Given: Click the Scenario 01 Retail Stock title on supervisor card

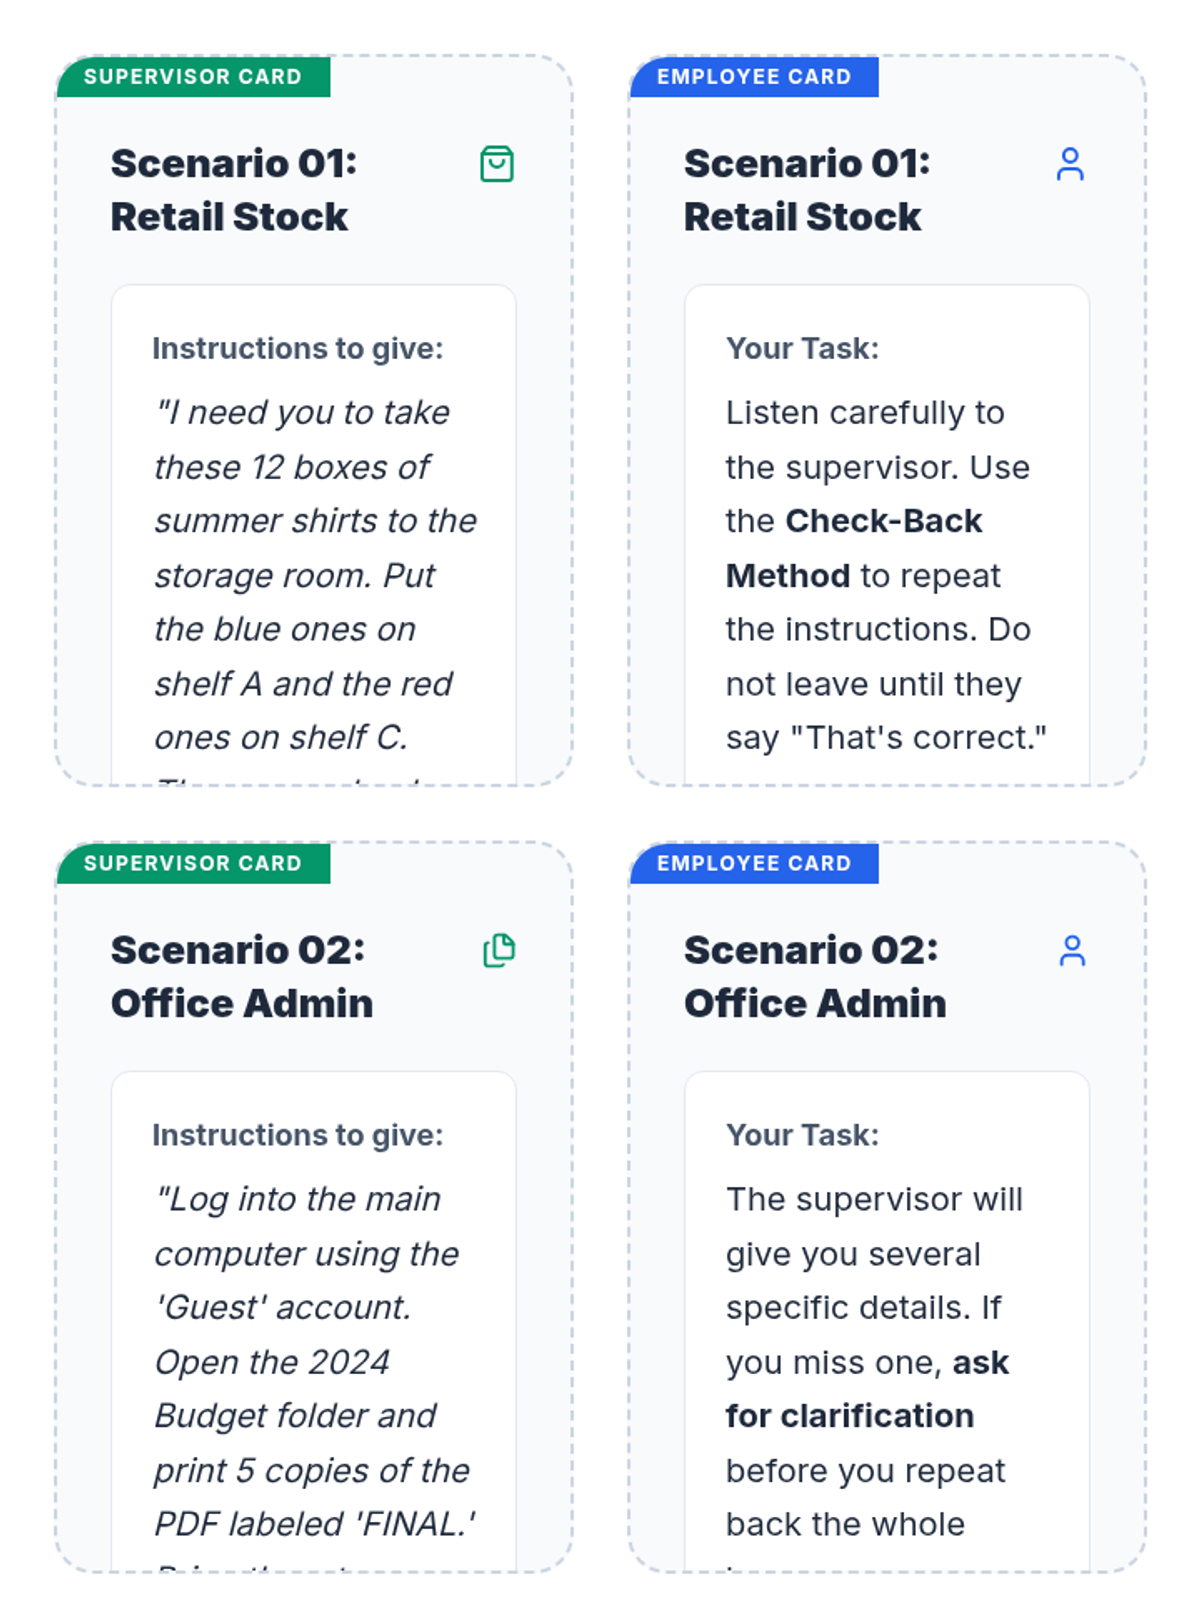Looking at the screenshot, I should [x=234, y=190].
